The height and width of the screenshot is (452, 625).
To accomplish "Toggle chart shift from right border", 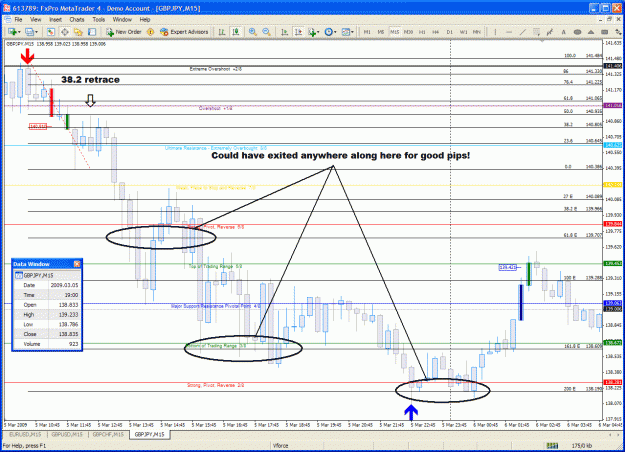I will click(298, 32).
